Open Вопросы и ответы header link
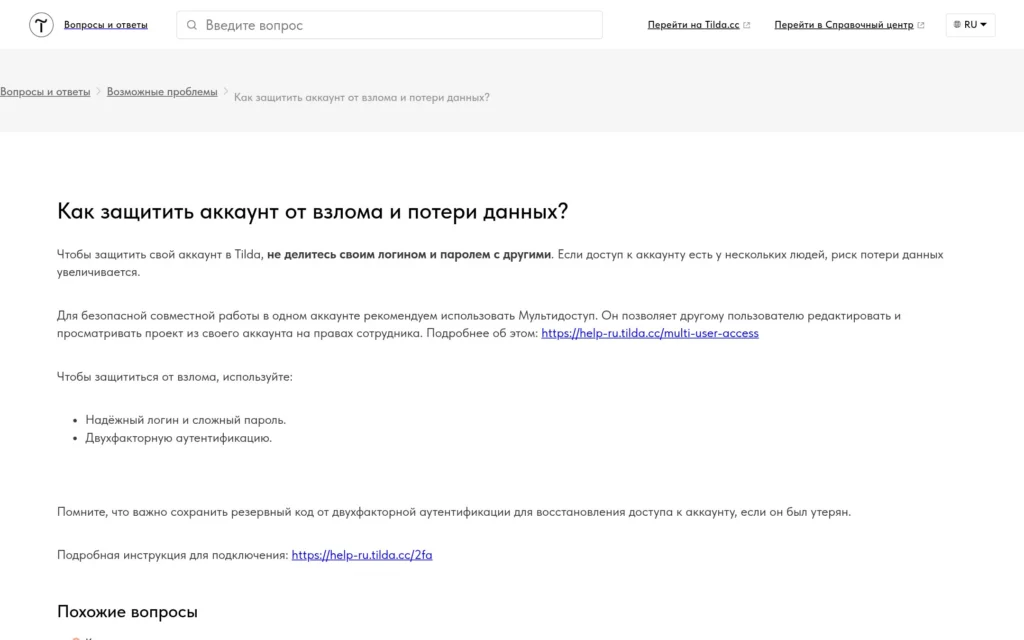1024x640 pixels. tap(106, 25)
